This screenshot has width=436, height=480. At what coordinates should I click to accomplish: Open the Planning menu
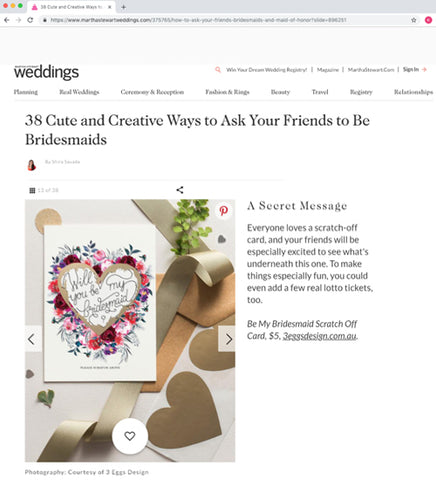pyautogui.click(x=26, y=92)
